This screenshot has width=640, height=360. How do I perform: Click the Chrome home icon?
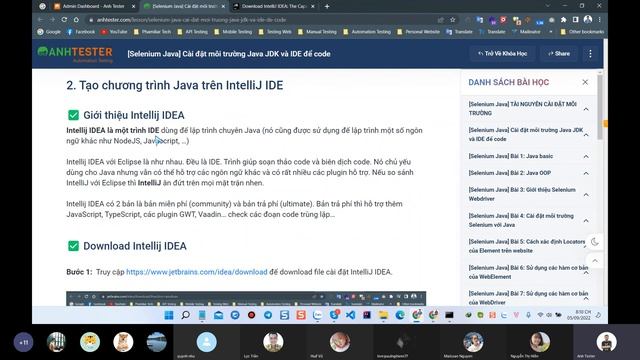[x=76, y=20]
